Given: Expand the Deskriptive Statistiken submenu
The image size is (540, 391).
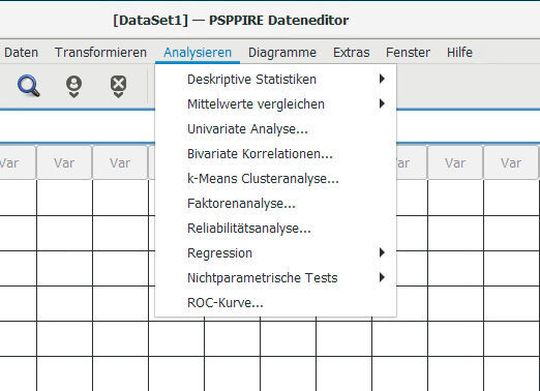Looking at the screenshot, I should pyautogui.click(x=276, y=79).
